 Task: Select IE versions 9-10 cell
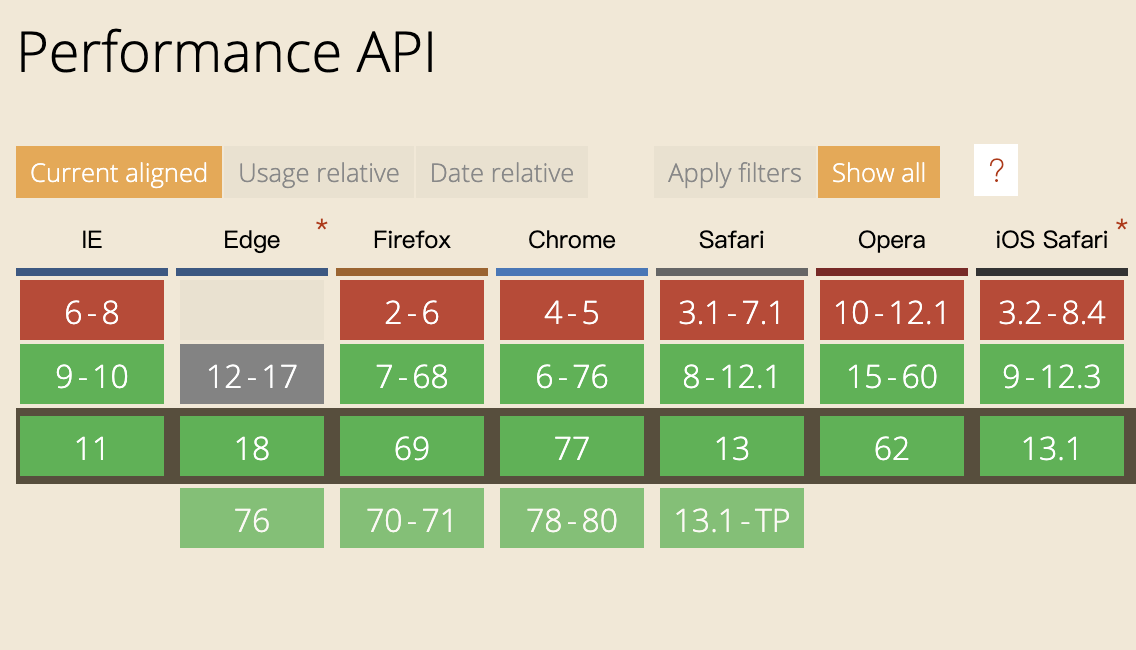pos(92,374)
